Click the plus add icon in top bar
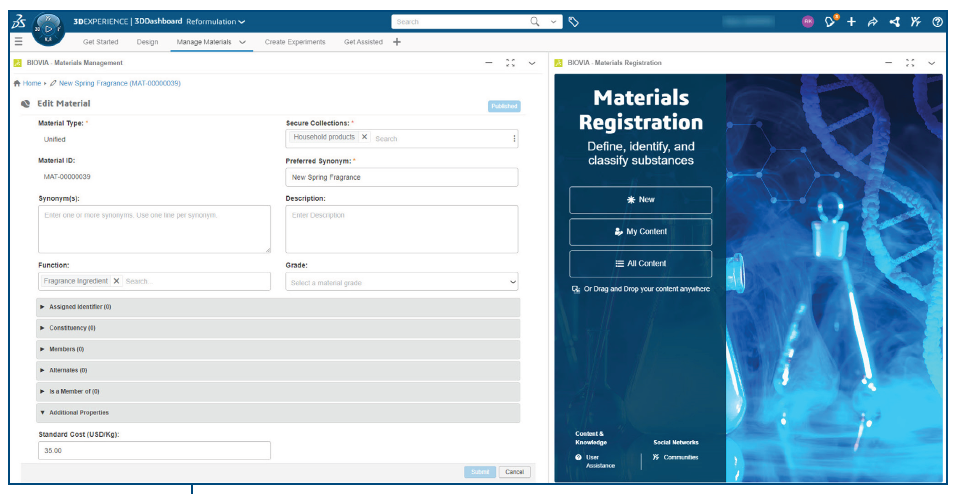 [851, 21]
